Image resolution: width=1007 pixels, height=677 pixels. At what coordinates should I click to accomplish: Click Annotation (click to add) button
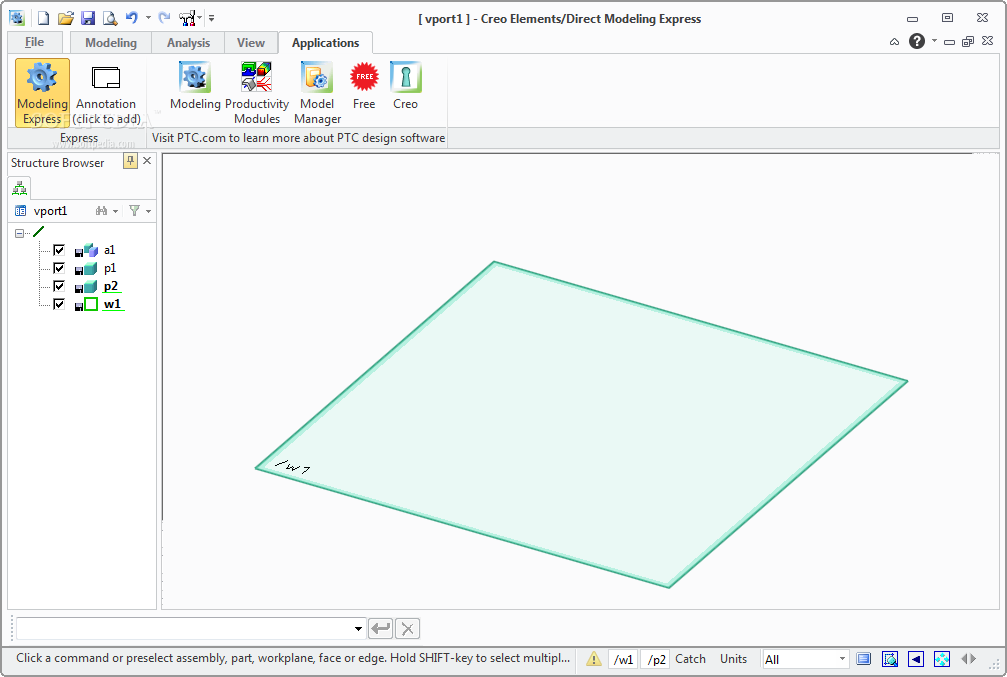point(106,92)
